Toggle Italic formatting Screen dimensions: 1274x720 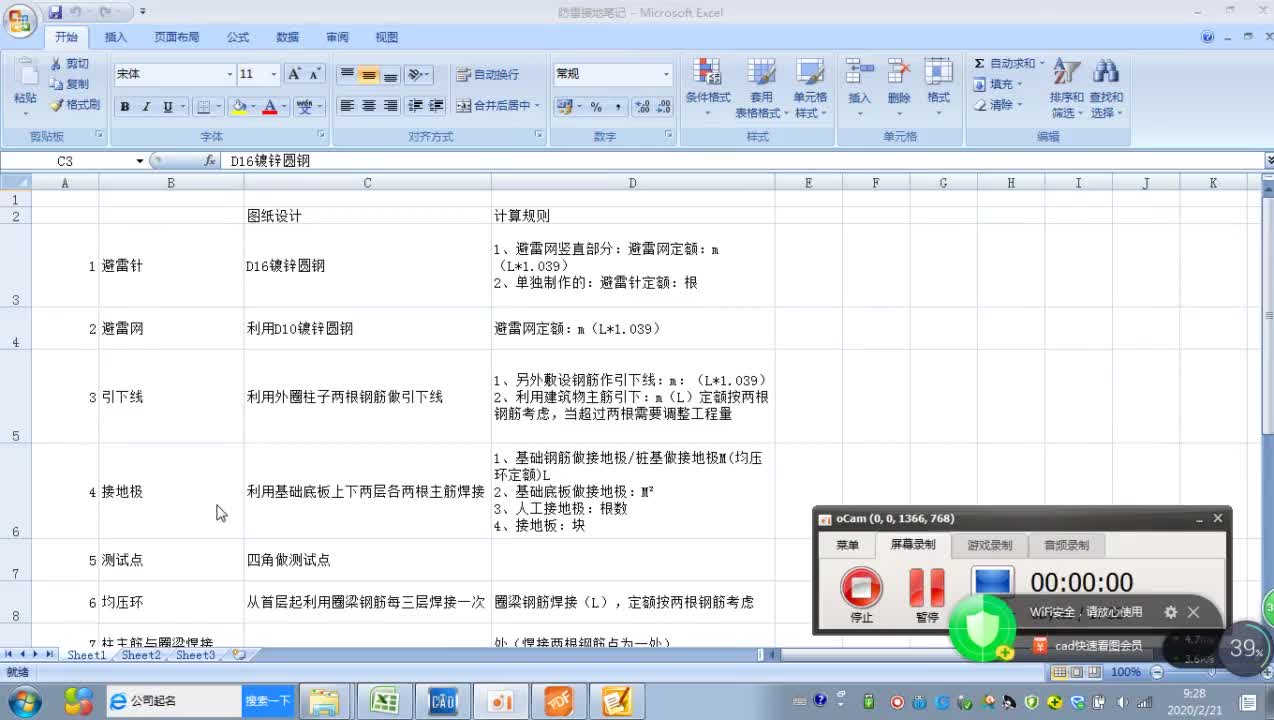(146, 107)
